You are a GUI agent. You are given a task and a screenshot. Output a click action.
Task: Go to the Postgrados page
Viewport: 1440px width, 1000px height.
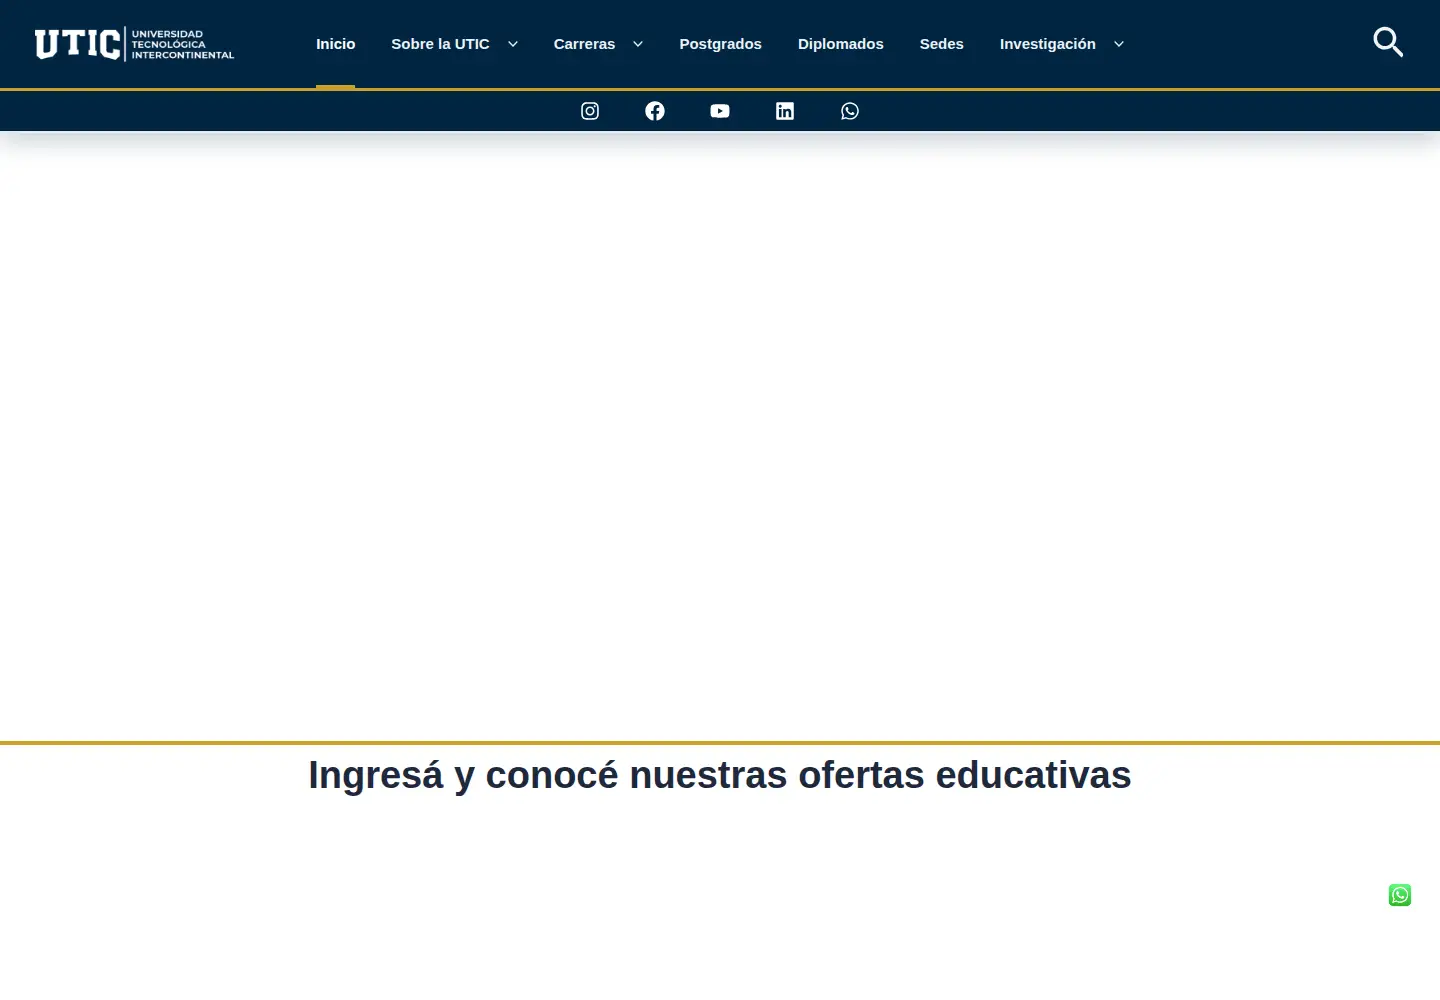(720, 44)
